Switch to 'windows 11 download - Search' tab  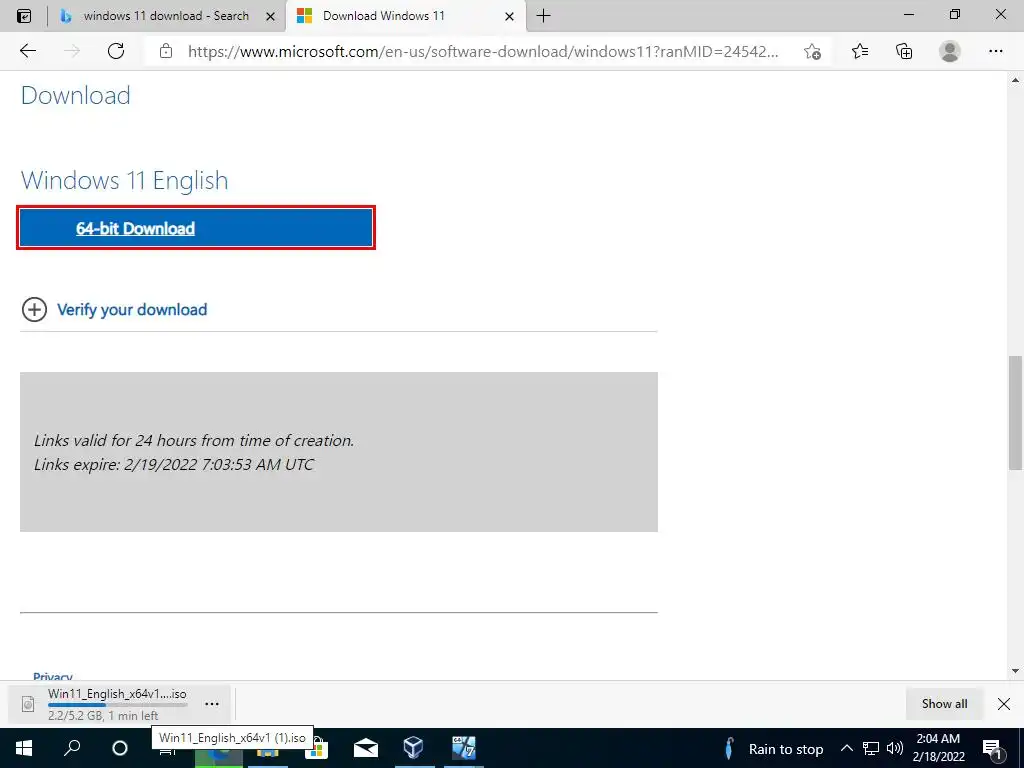click(166, 16)
